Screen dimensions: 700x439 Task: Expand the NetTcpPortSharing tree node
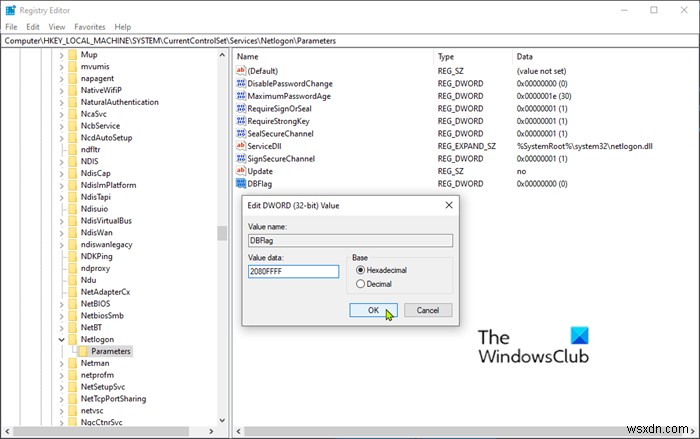(62, 399)
